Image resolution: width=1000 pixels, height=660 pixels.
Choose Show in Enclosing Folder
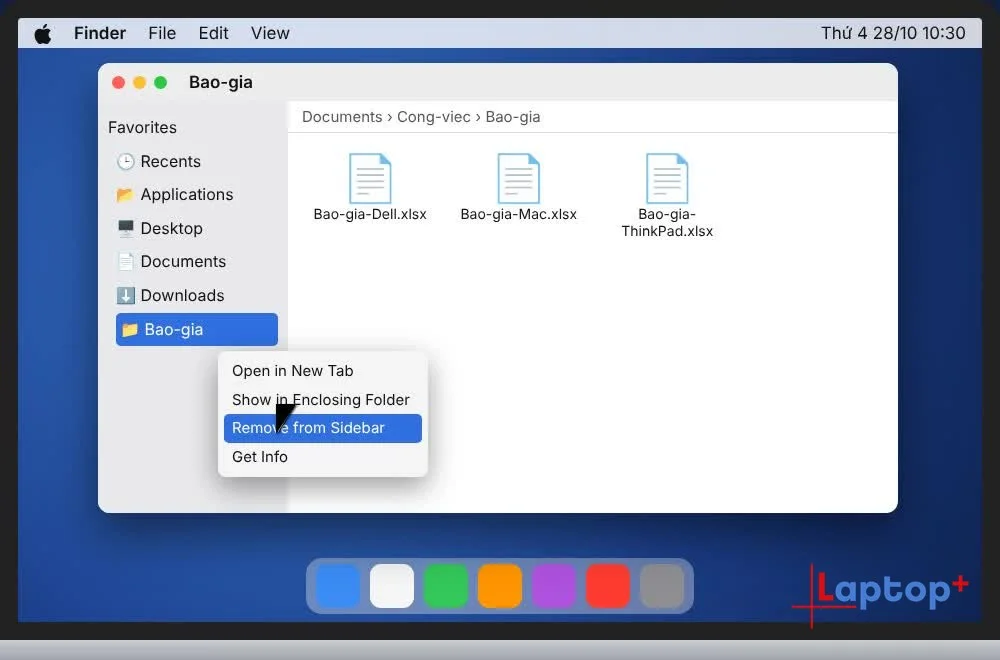click(x=323, y=400)
